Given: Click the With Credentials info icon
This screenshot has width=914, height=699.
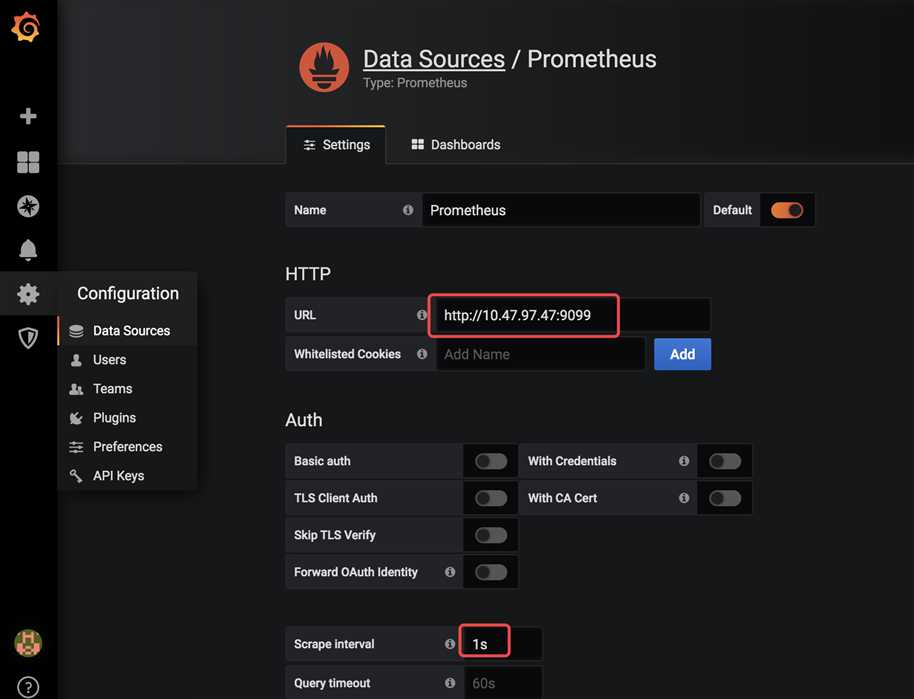Looking at the screenshot, I should tap(684, 461).
